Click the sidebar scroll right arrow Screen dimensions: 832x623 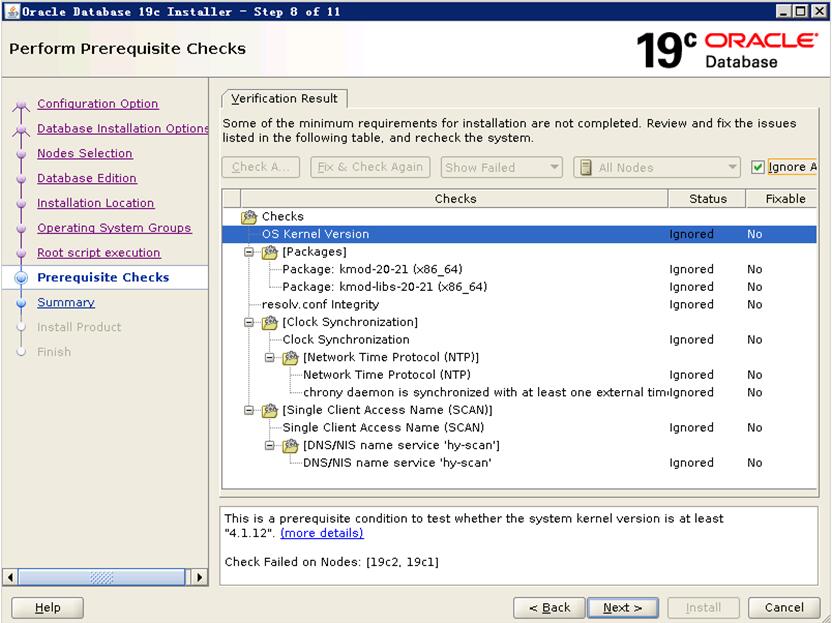click(x=199, y=577)
